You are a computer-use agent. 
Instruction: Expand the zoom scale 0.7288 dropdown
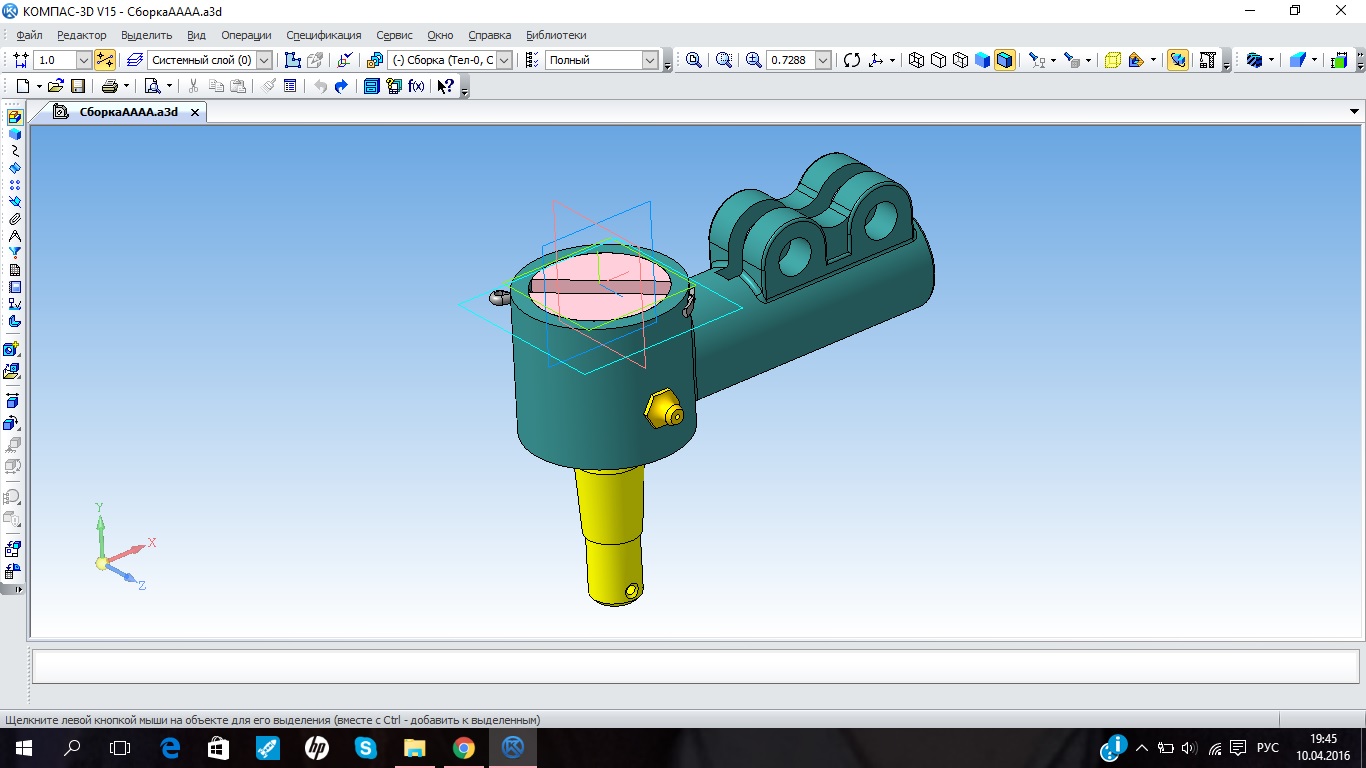point(823,60)
